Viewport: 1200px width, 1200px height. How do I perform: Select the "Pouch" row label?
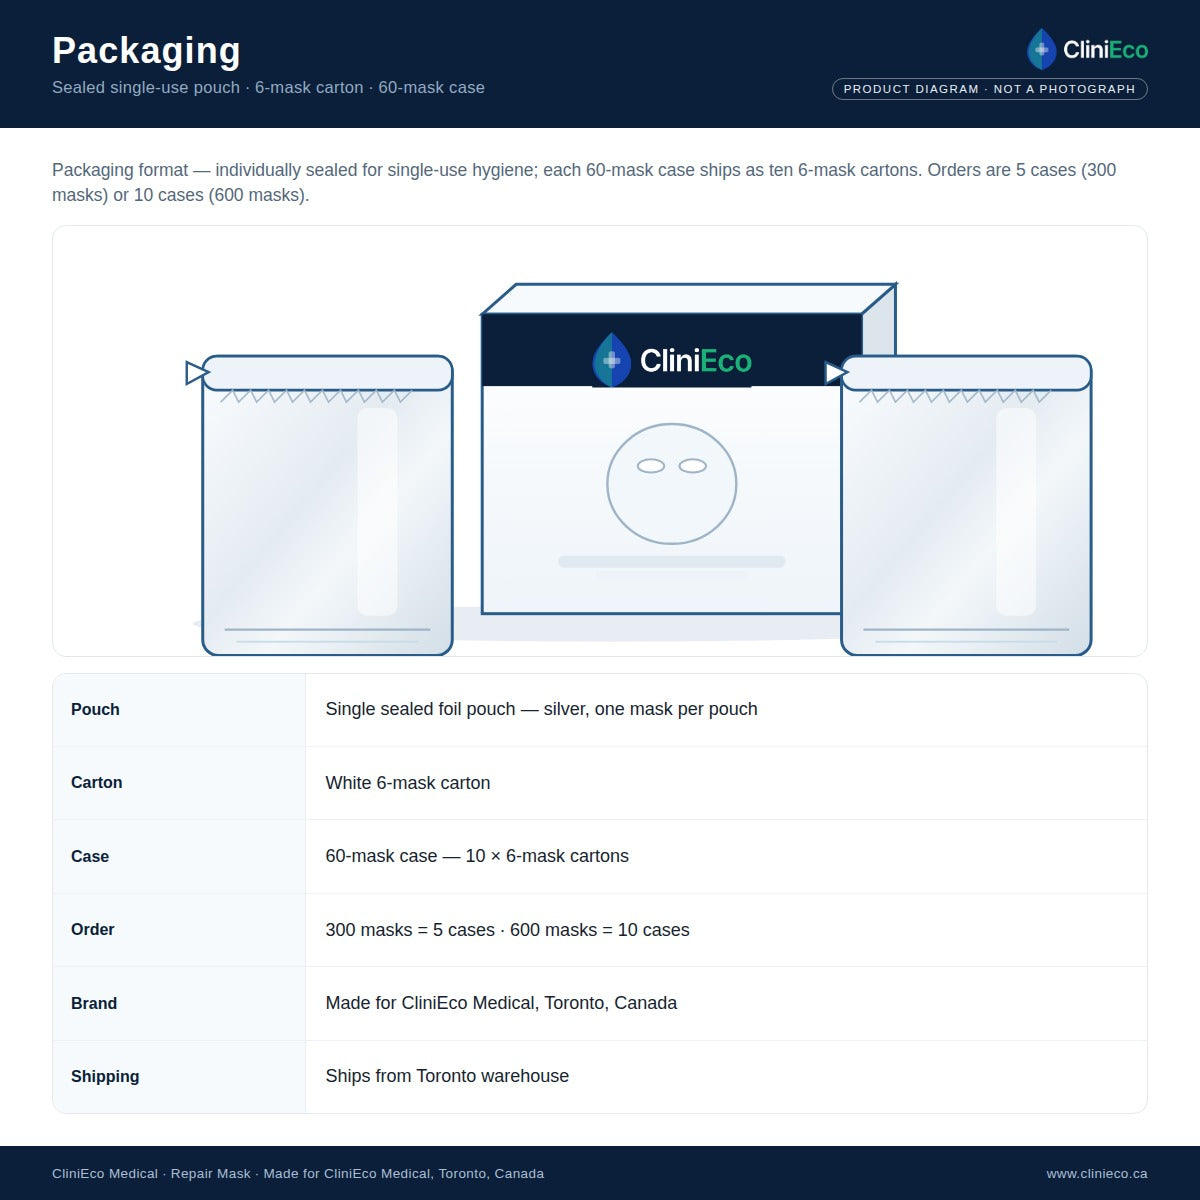click(x=95, y=709)
